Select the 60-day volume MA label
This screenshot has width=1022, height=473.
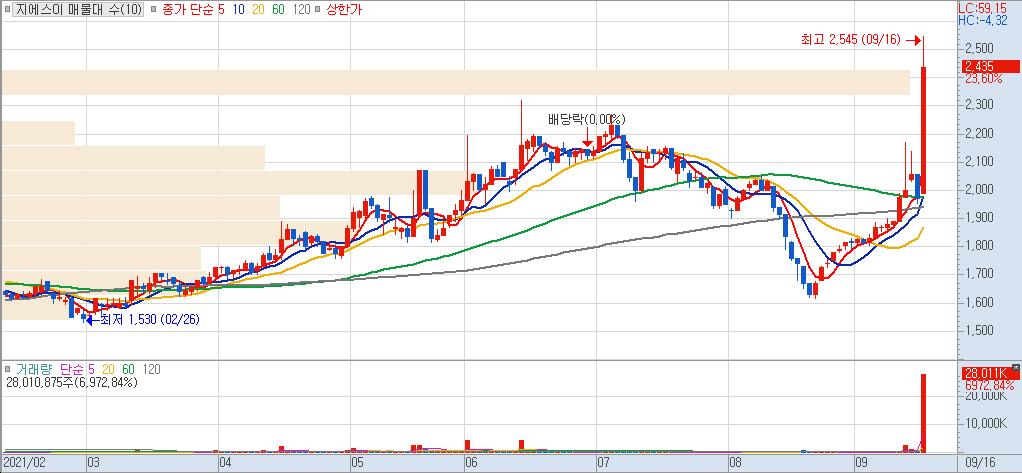coord(128,369)
